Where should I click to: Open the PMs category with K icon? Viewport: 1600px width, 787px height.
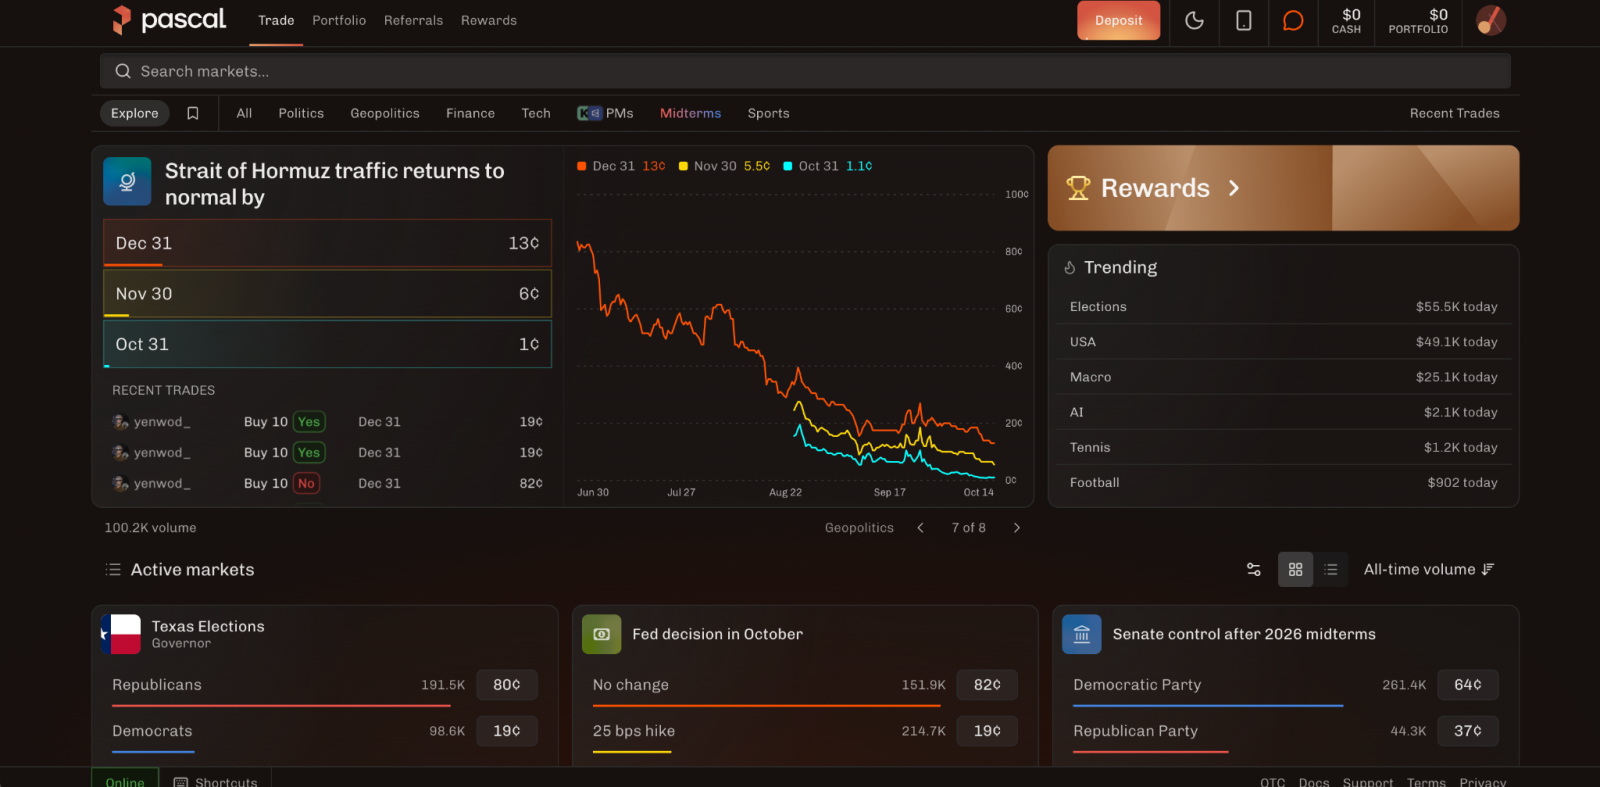tap(605, 113)
